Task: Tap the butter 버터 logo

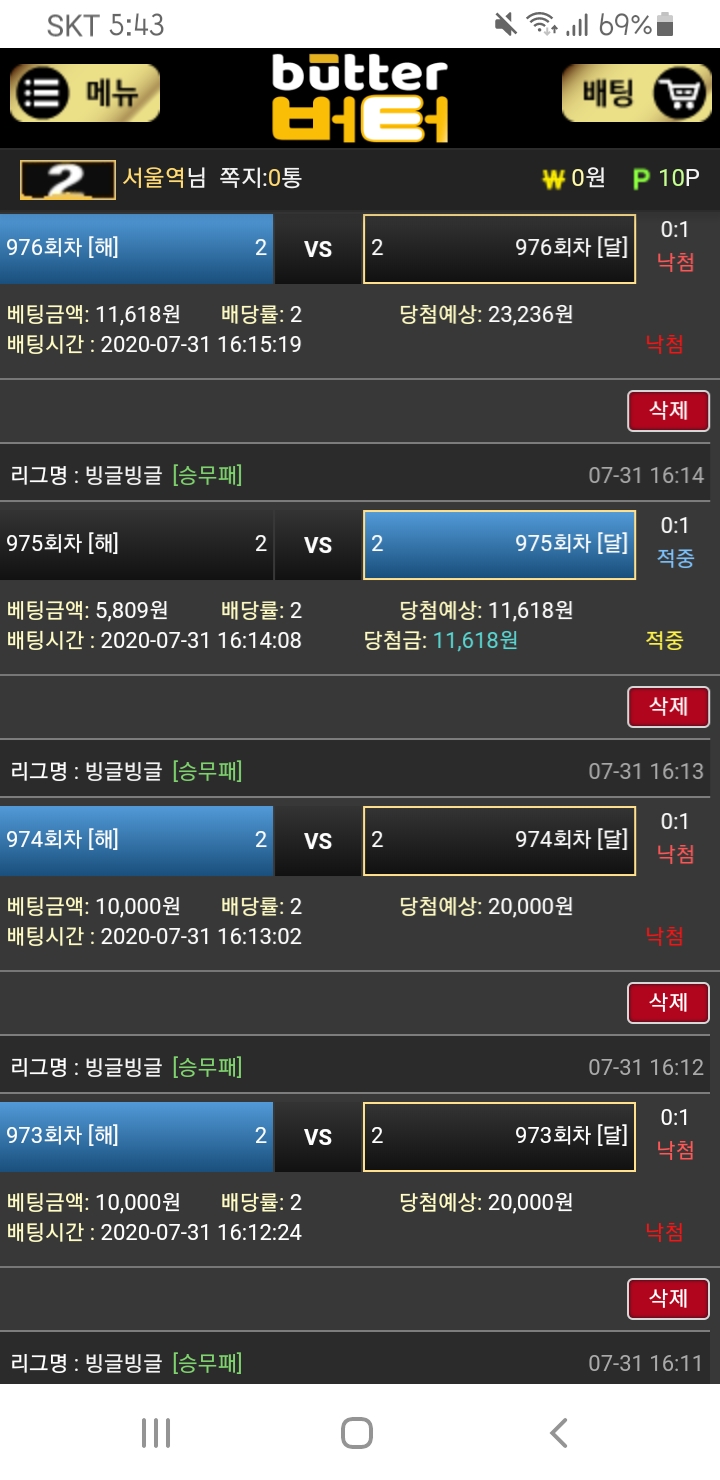Action: tap(360, 98)
